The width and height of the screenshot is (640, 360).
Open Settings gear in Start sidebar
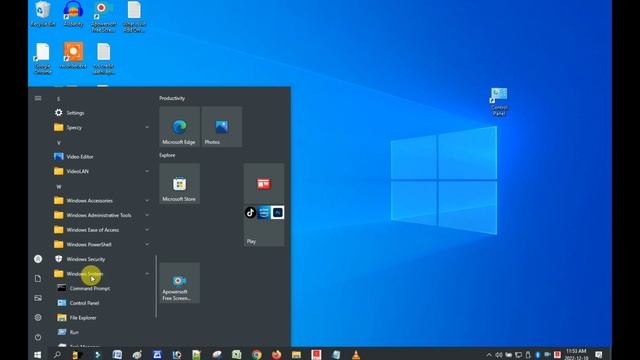point(38,318)
